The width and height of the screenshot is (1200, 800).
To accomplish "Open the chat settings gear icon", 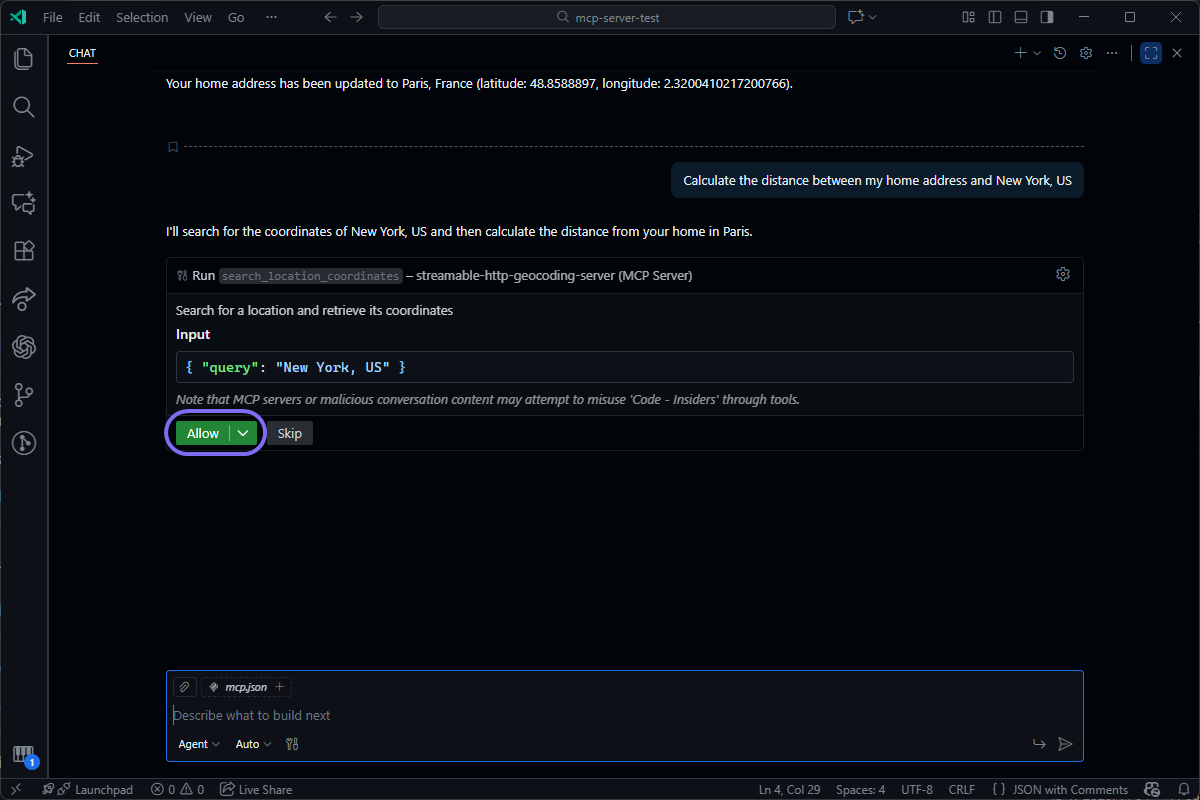I will click(x=1086, y=53).
